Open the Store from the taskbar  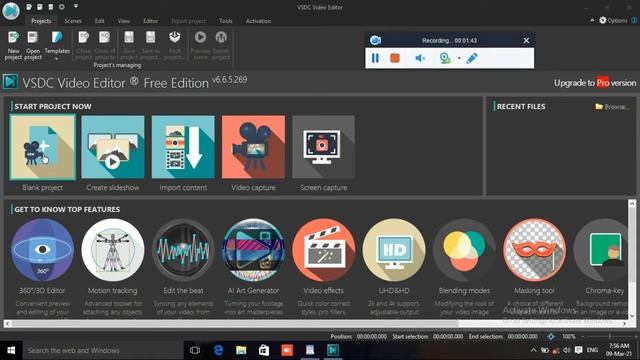tap(264, 350)
